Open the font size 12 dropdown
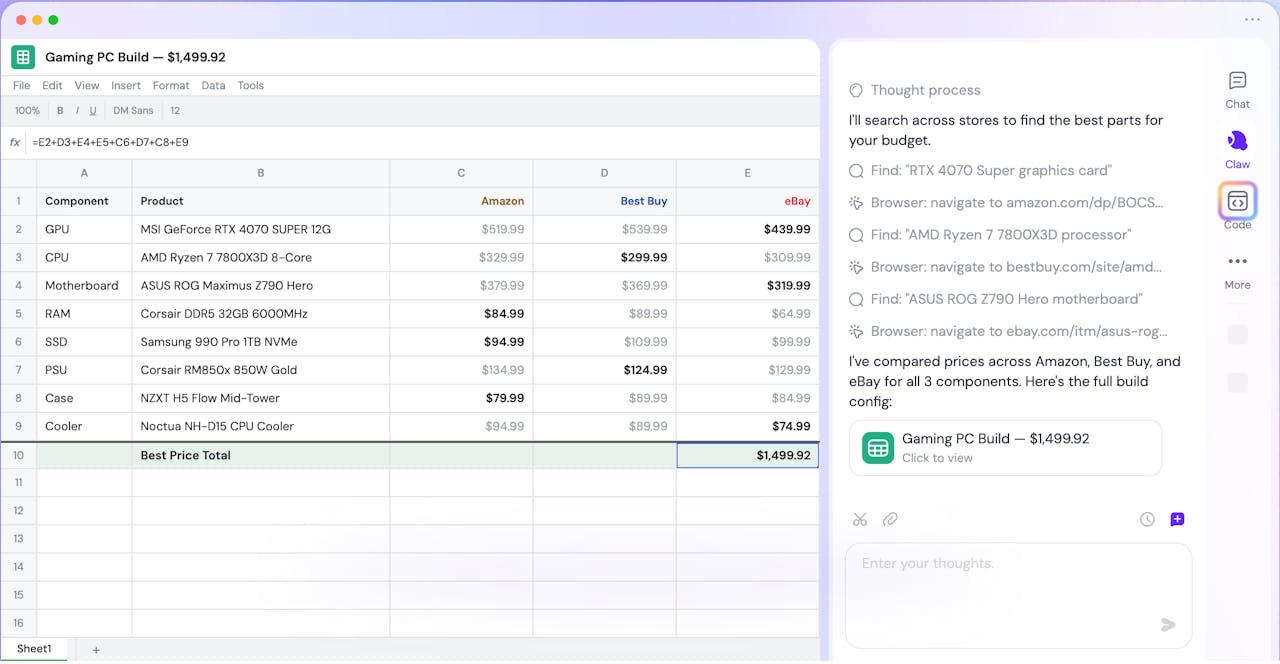This screenshot has width=1280, height=664. (175, 111)
